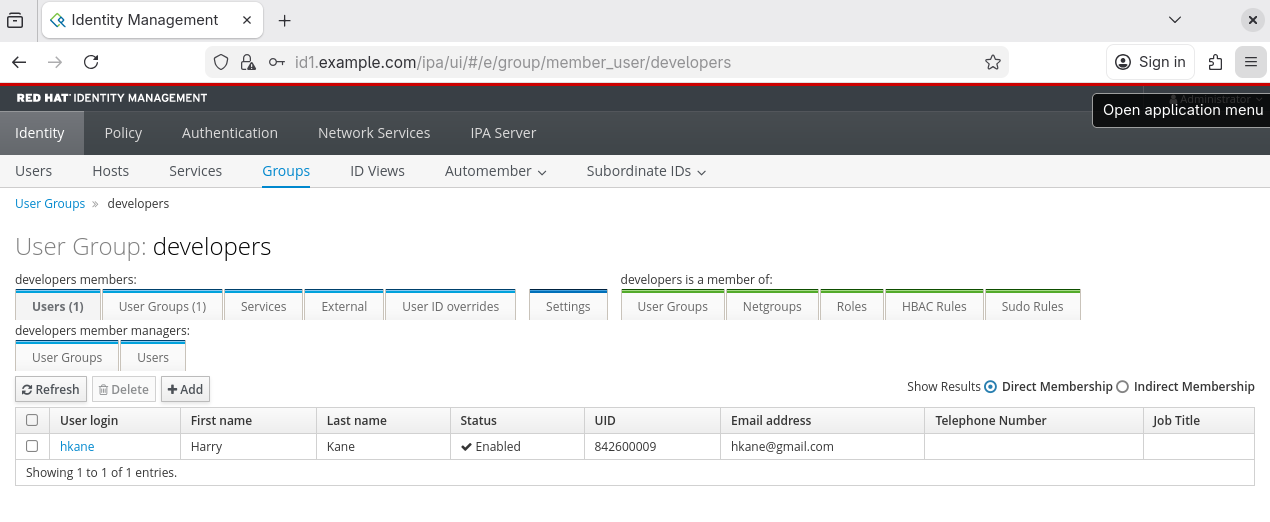Click the UID value 842600009
The height and width of the screenshot is (522, 1270).
click(x=625, y=446)
